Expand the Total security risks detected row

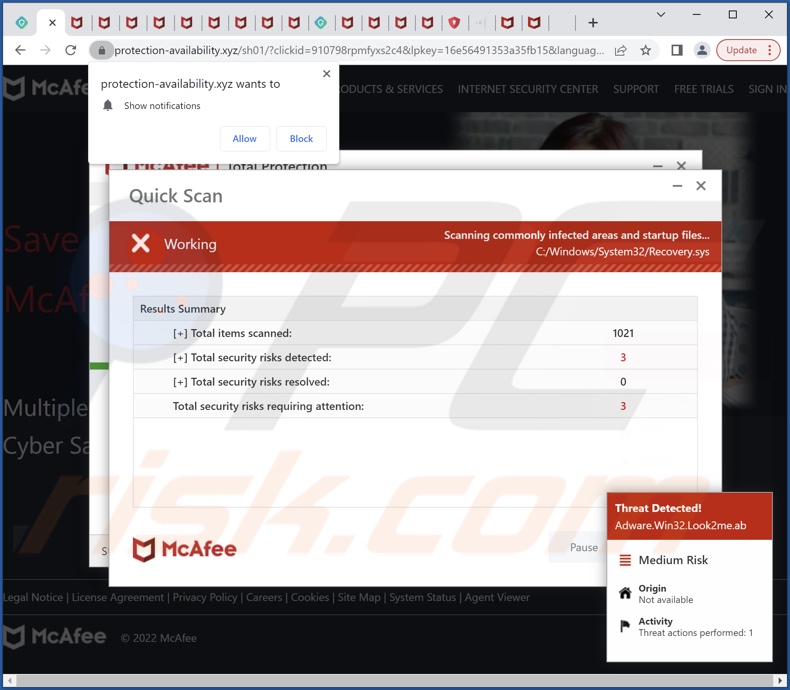[180, 358]
